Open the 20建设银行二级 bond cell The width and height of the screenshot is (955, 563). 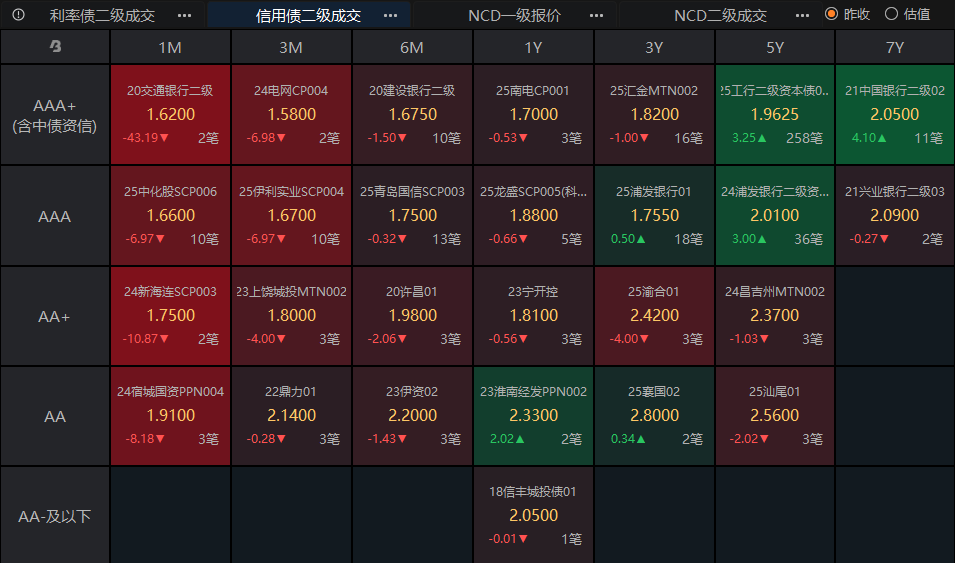click(x=412, y=115)
